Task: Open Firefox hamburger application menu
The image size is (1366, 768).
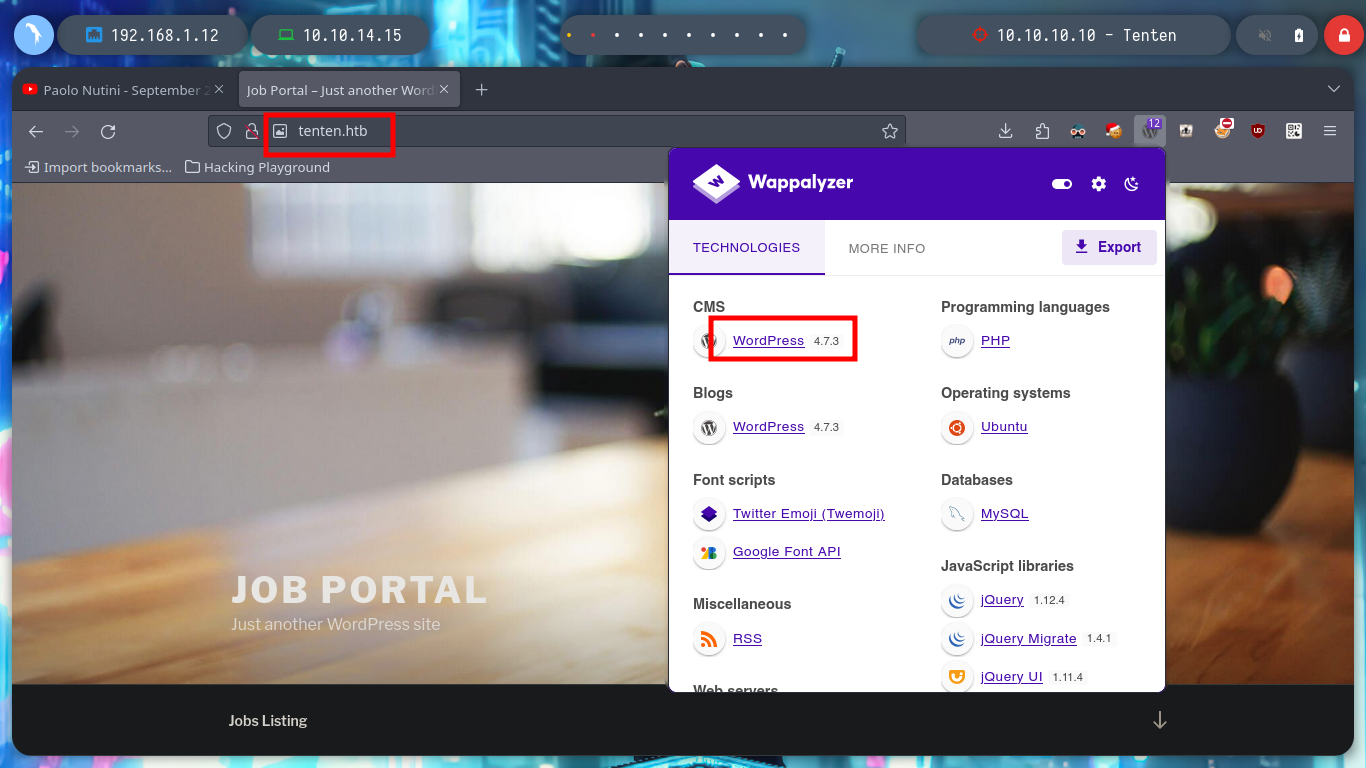Action: [1330, 131]
